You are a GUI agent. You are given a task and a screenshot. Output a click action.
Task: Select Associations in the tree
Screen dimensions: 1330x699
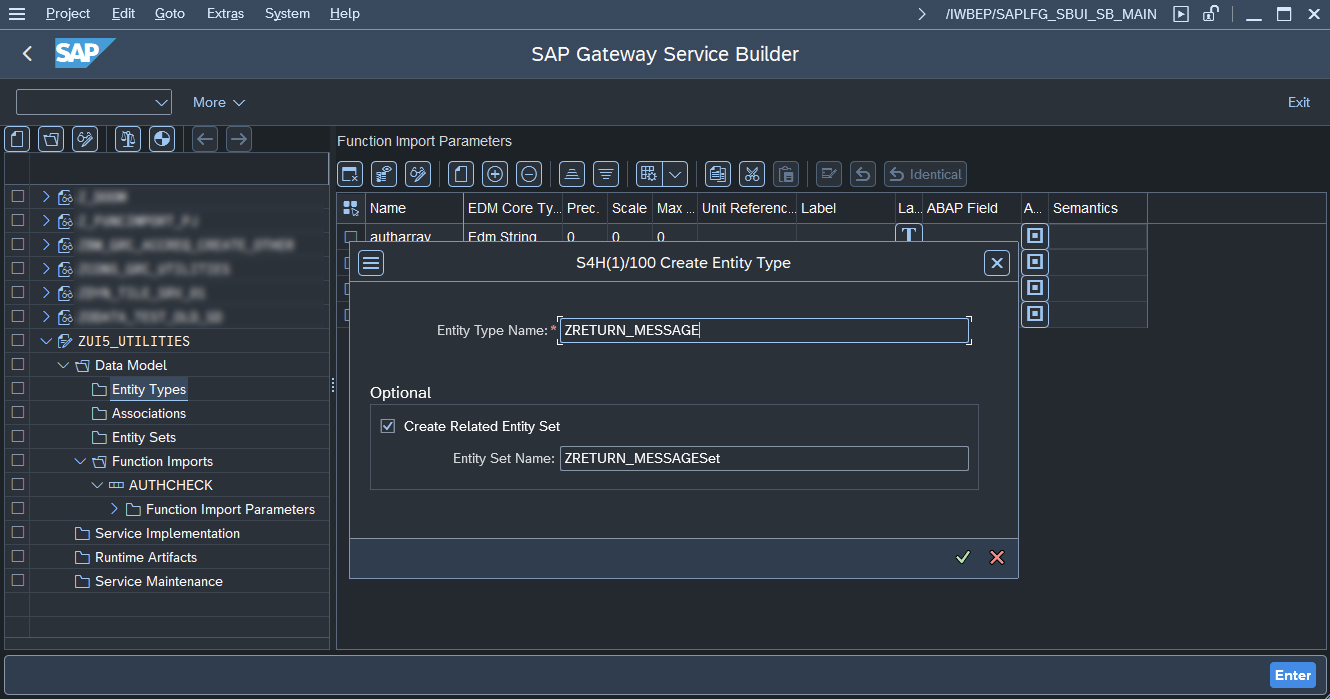coord(149,413)
